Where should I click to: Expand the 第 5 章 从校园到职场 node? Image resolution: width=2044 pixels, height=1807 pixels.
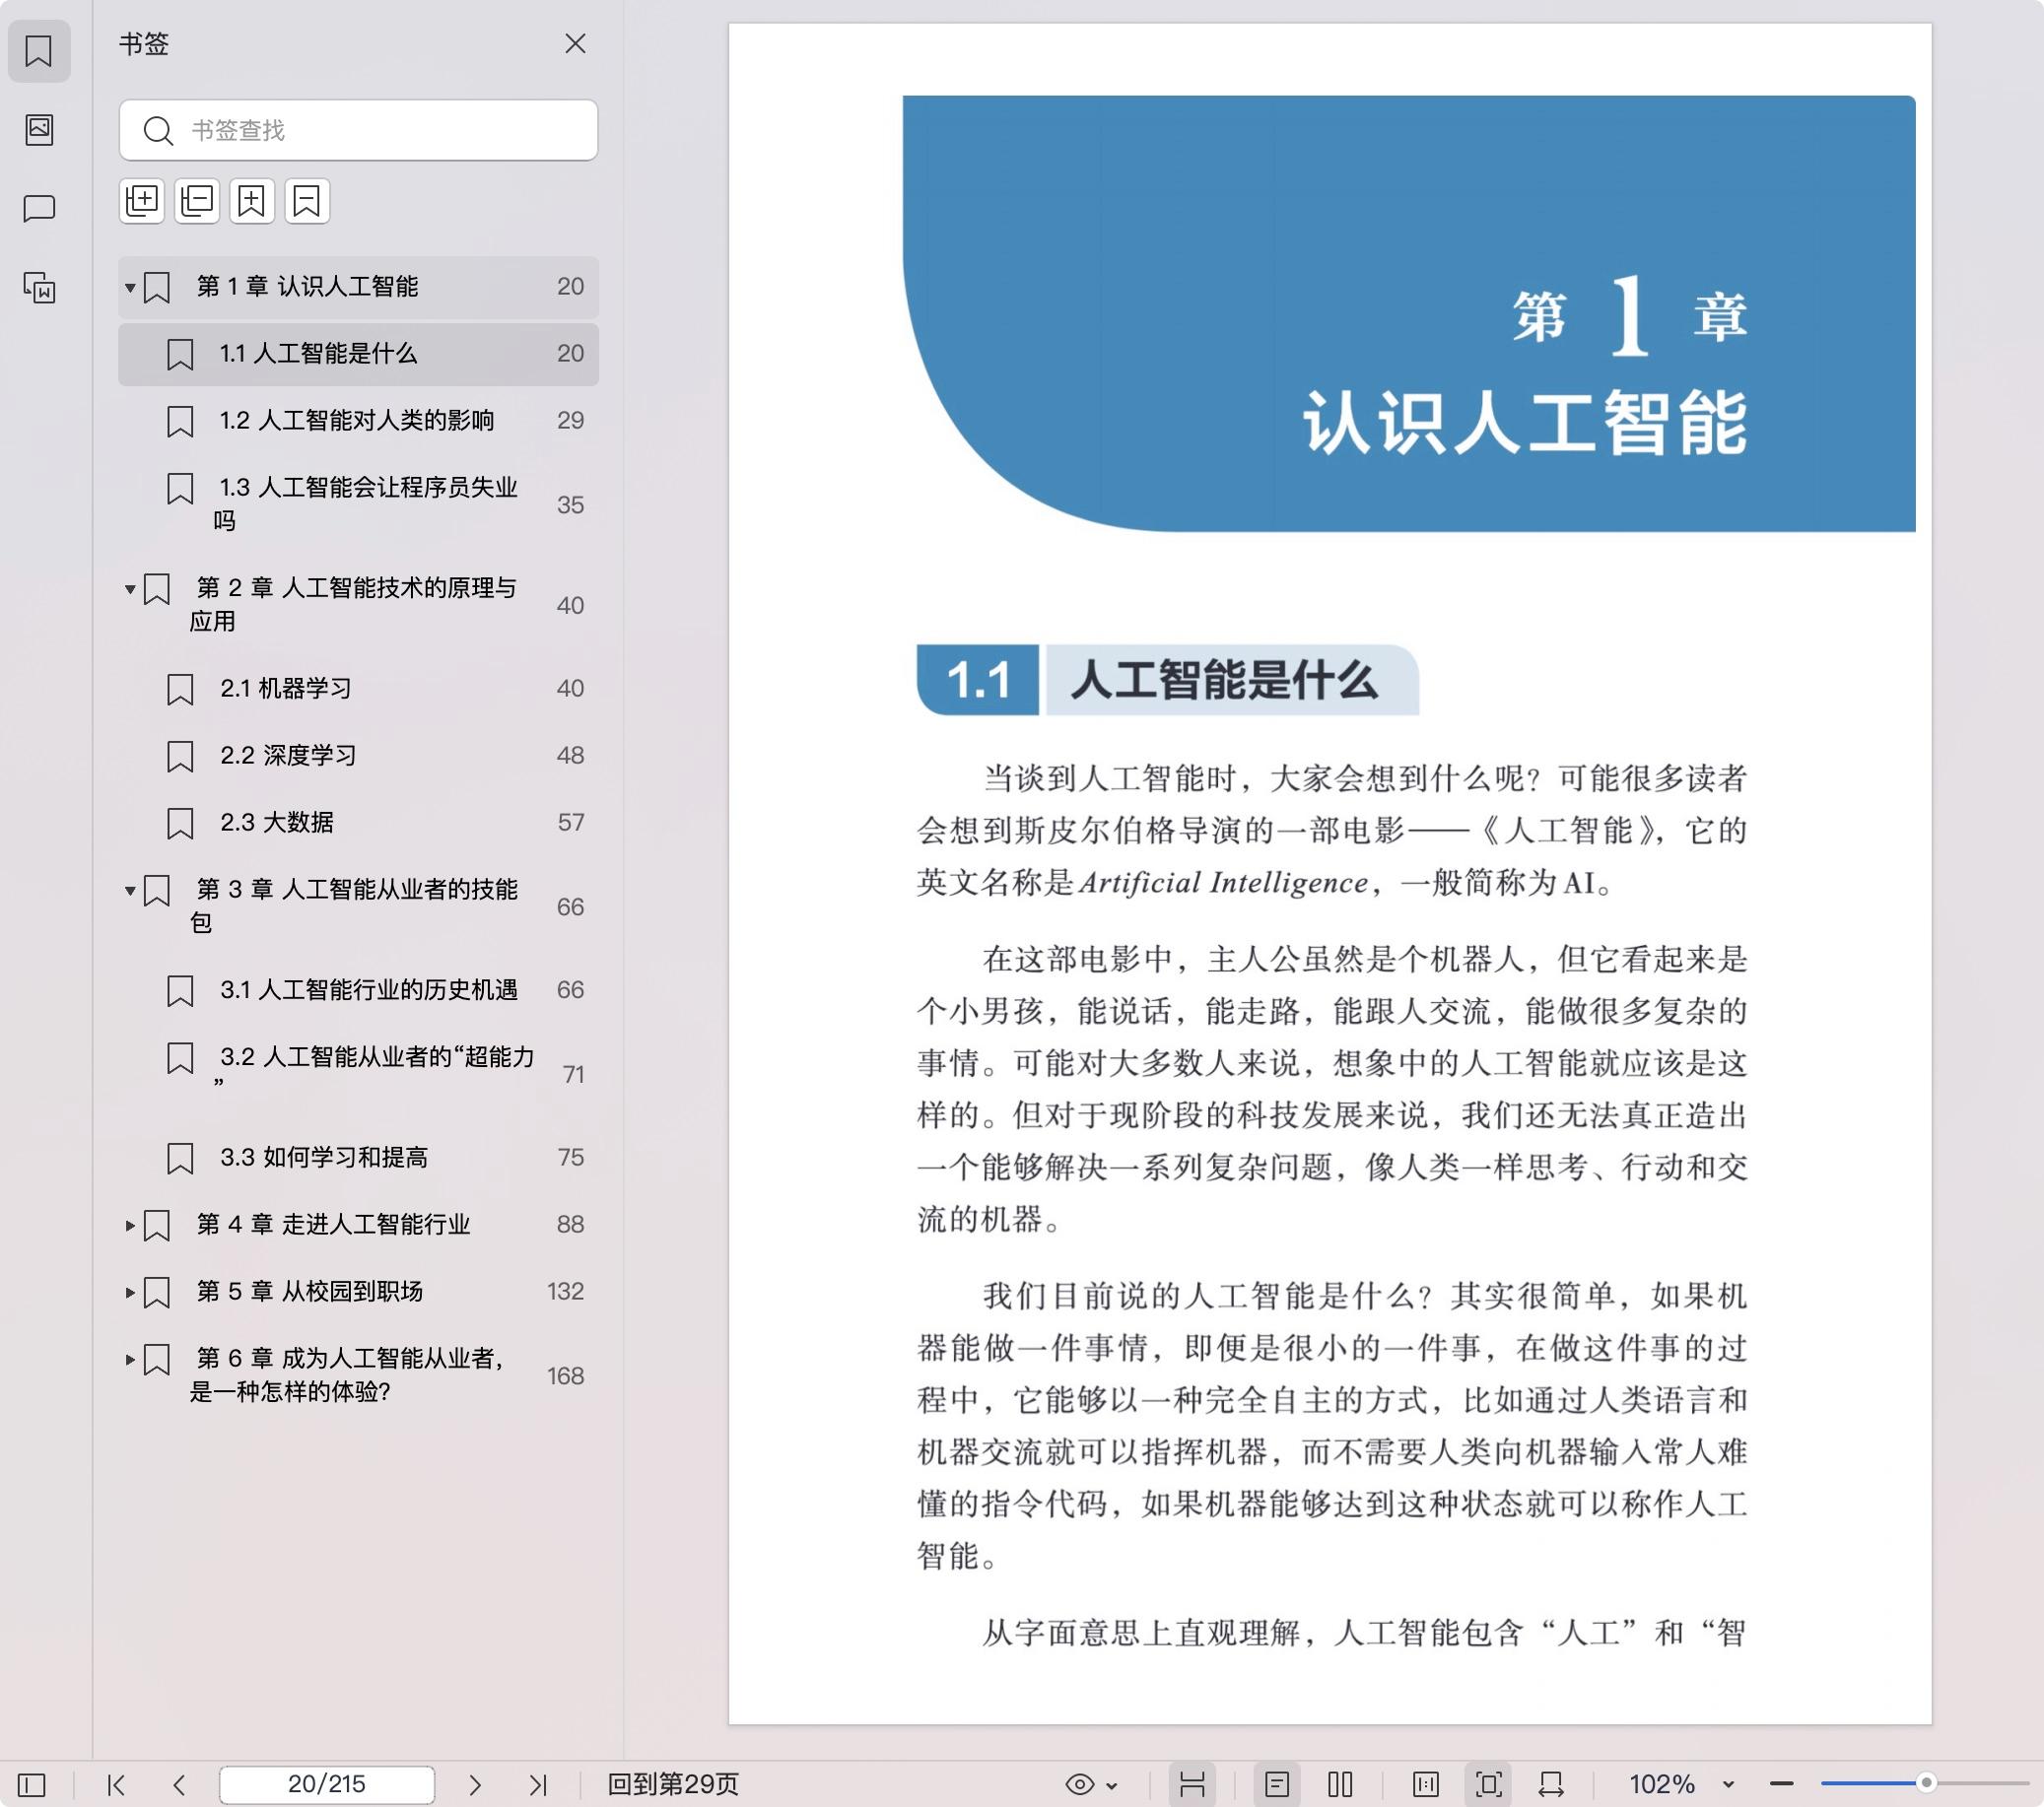tap(130, 1292)
